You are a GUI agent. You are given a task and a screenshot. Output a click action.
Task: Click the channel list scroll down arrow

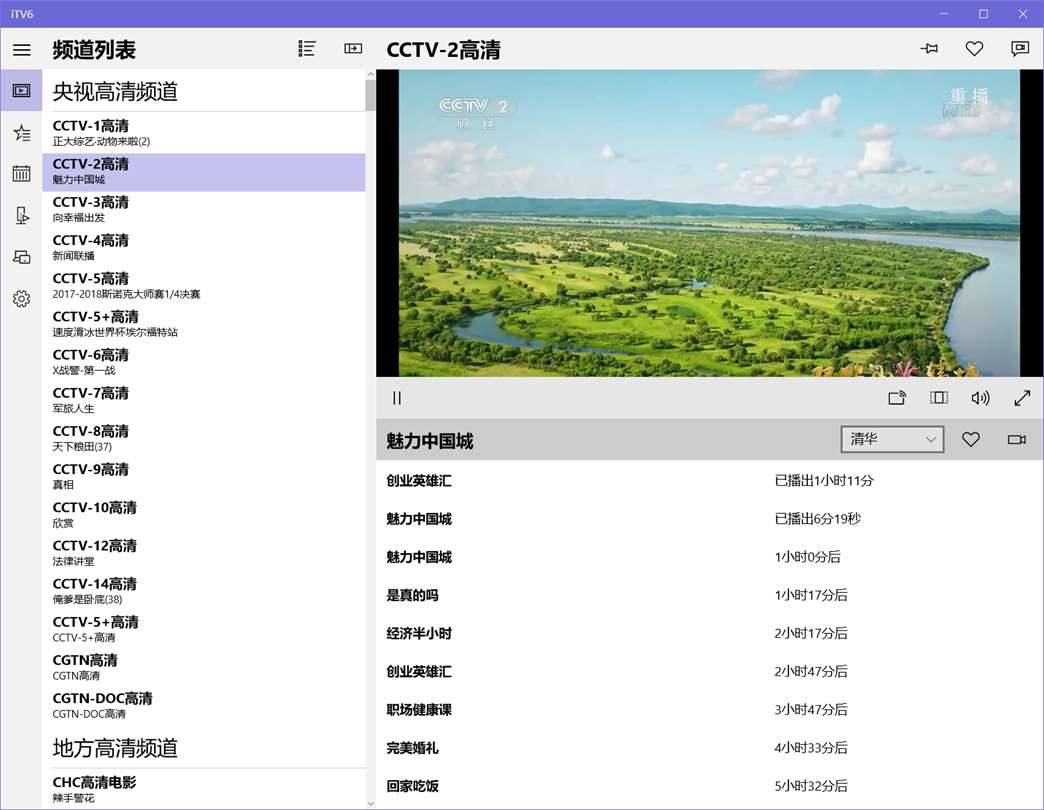[x=370, y=803]
